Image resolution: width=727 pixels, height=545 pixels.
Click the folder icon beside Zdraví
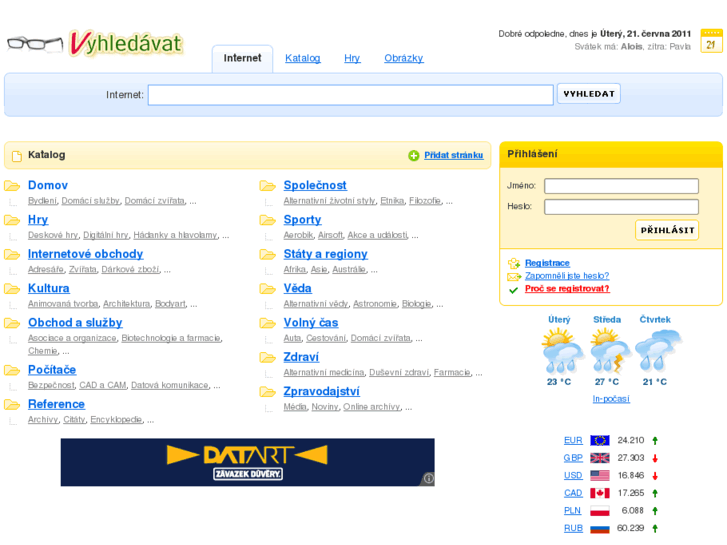click(268, 358)
